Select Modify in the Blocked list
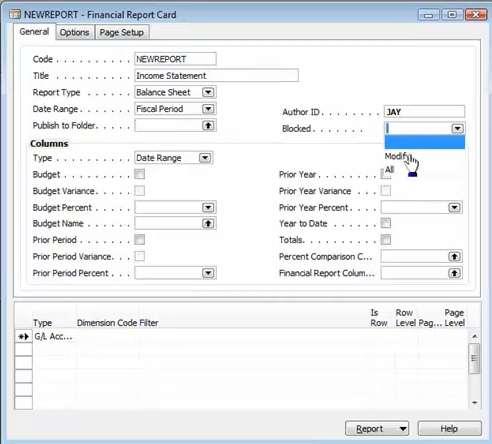This screenshot has height=444, width=492. (424, 156)
